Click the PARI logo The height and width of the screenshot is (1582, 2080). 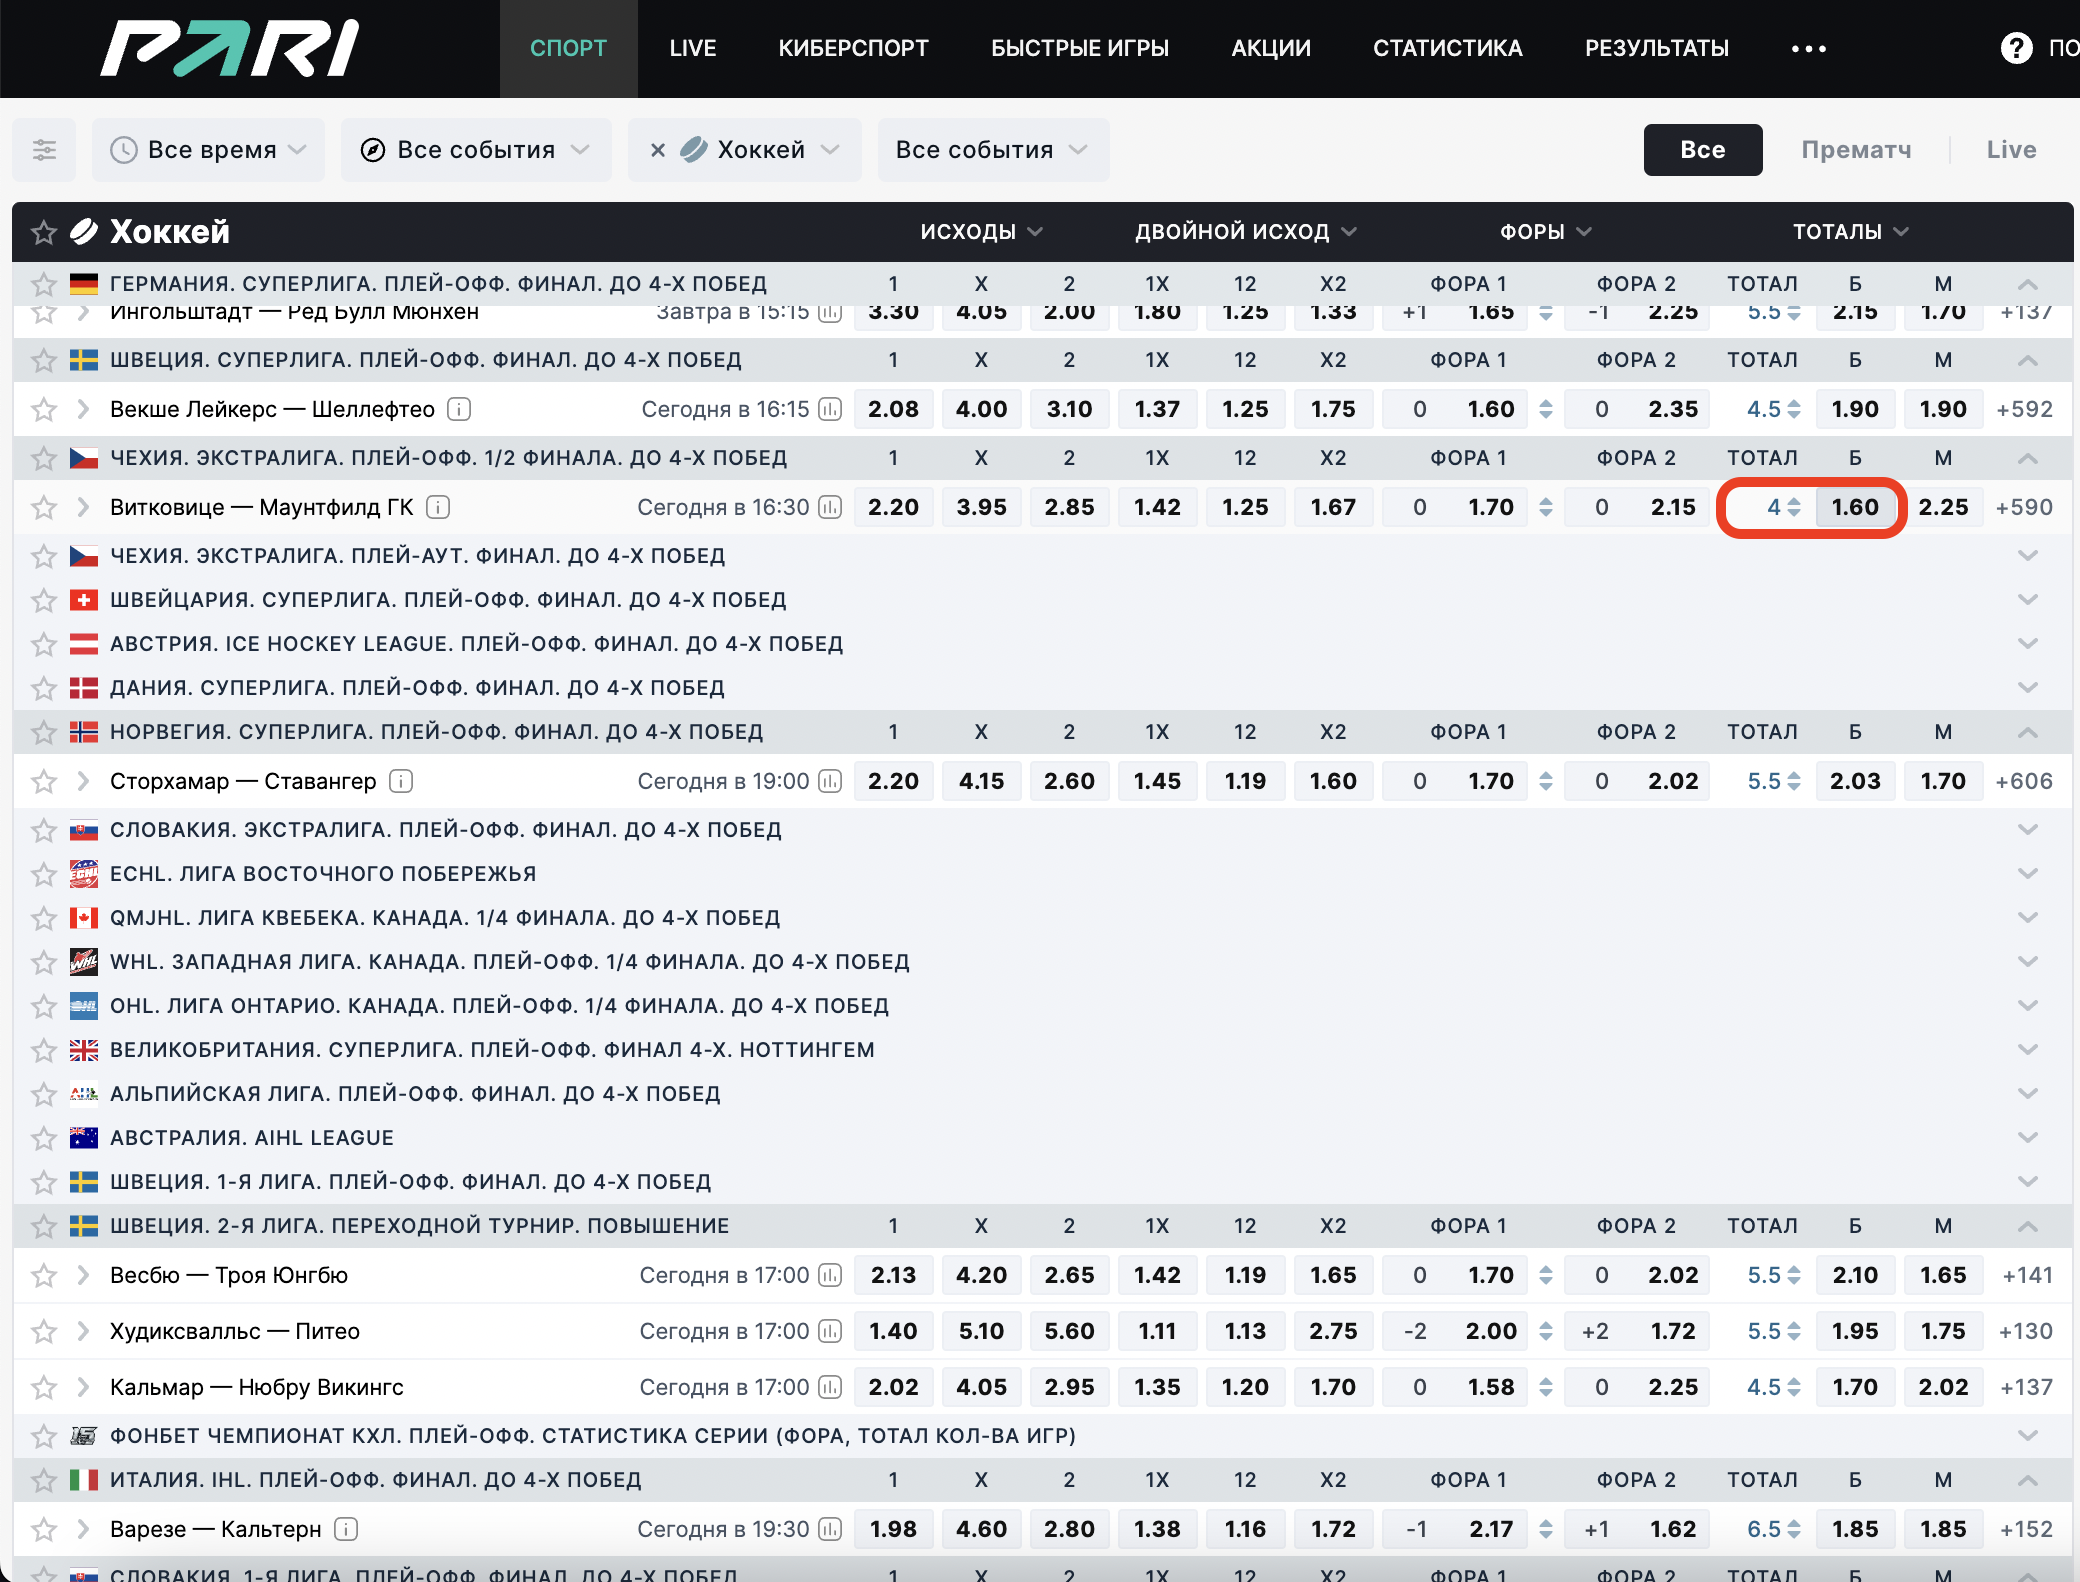tap(228, 47)
